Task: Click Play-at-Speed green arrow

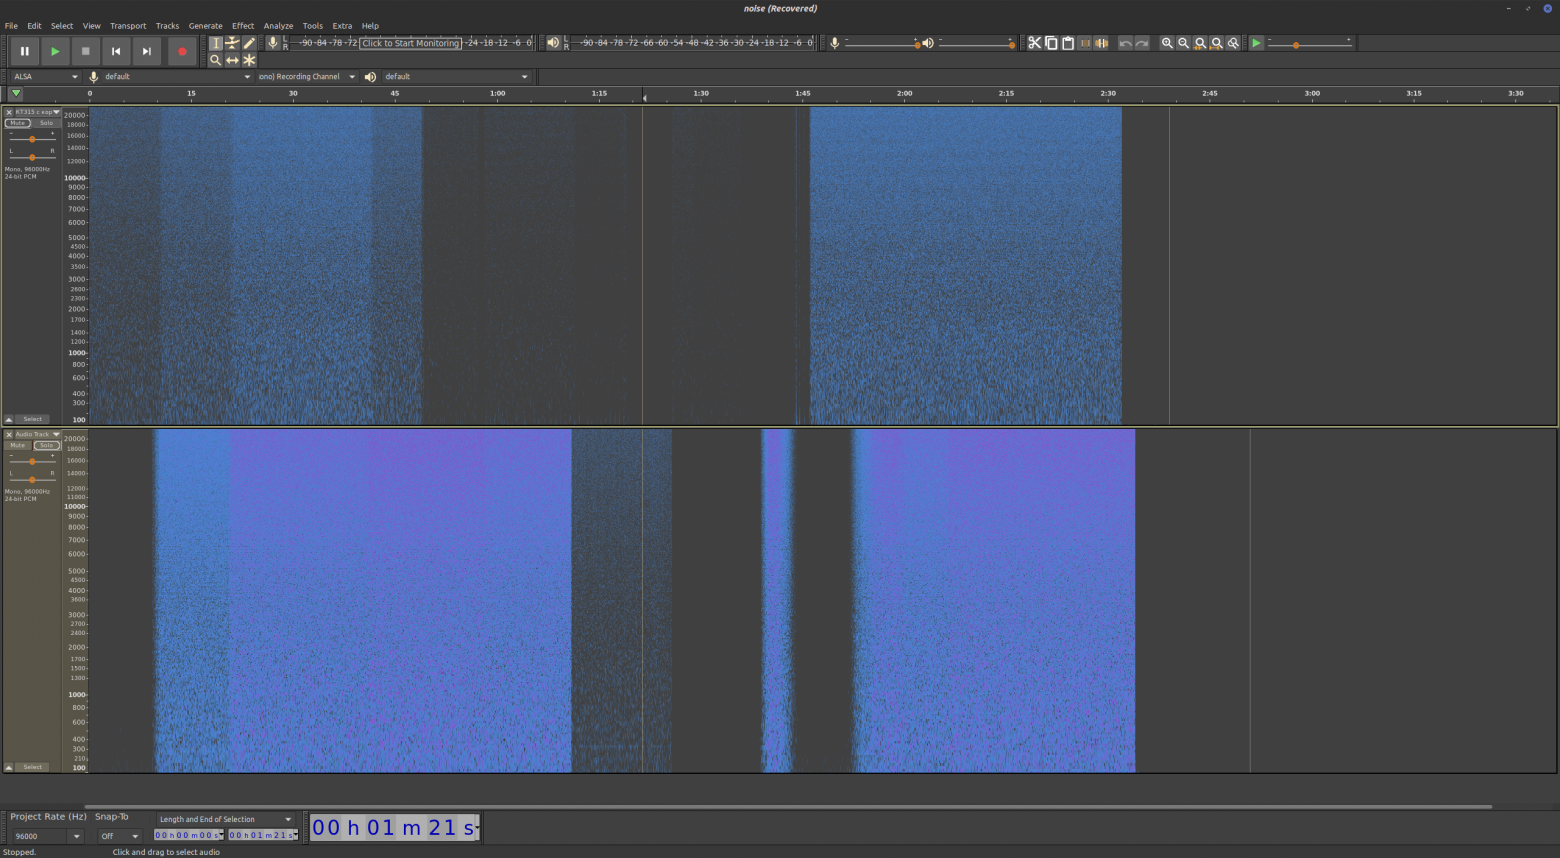Action: tap(1257, 43)
